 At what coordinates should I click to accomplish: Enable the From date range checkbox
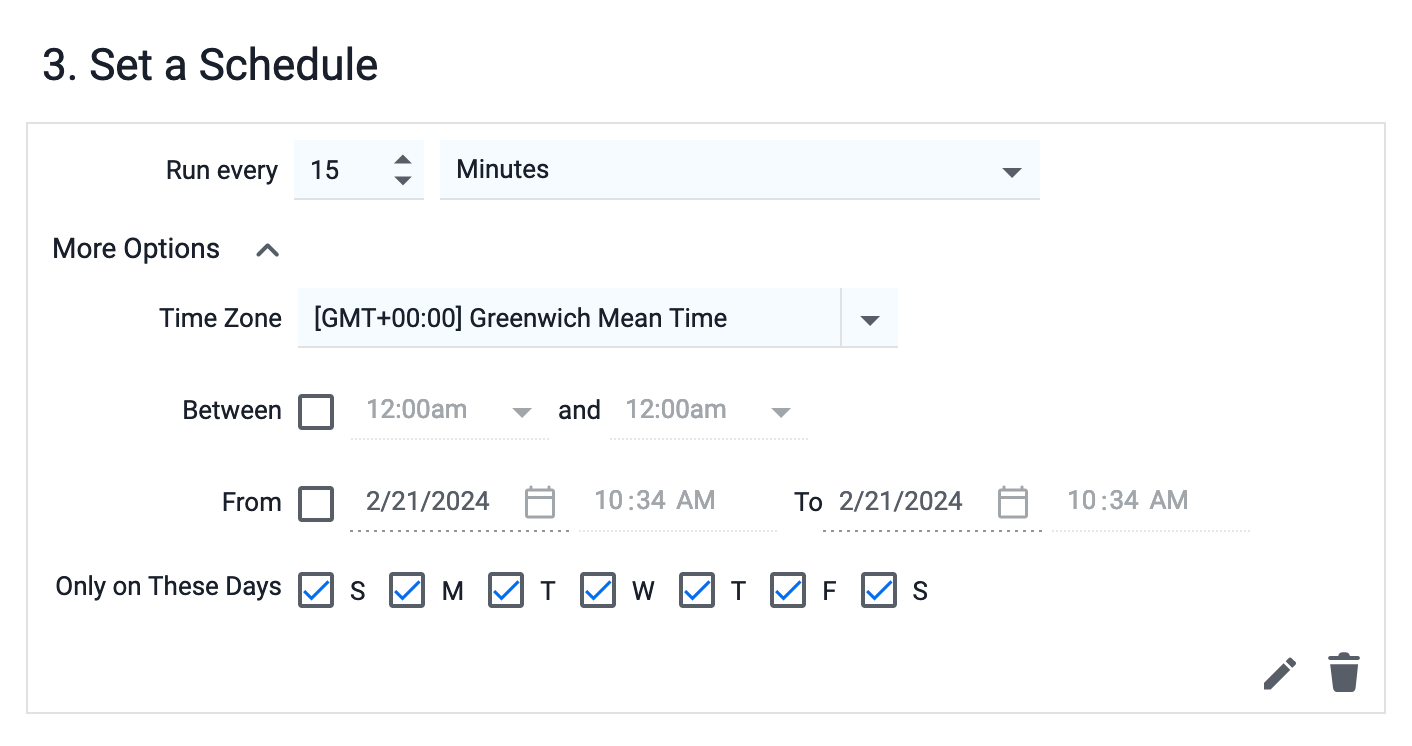pos(316,502)
